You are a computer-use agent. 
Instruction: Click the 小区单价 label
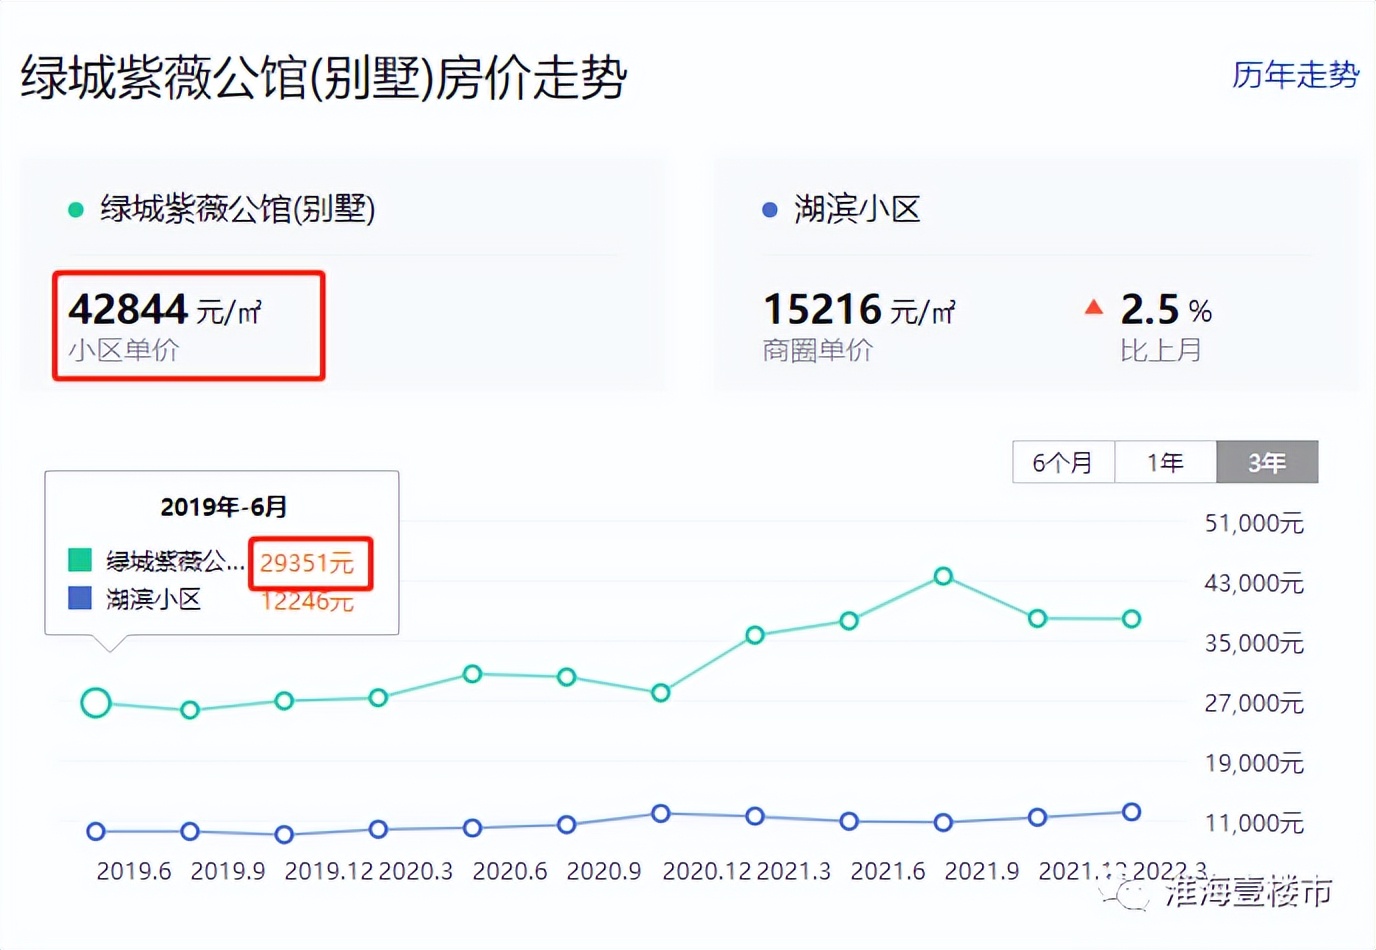pos(123,350)
